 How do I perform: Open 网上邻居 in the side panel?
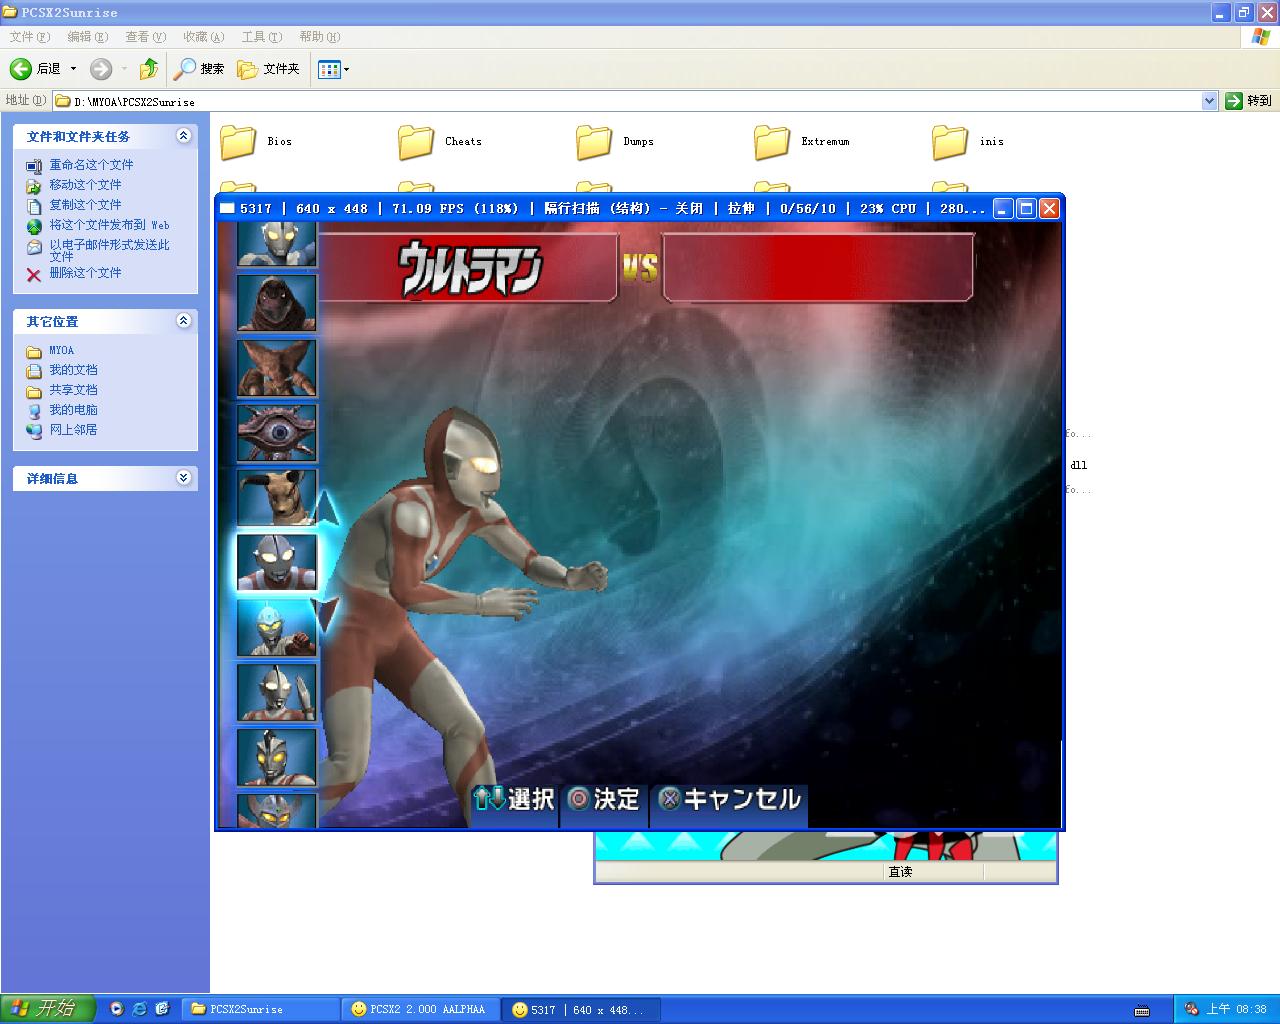[73, 430]
